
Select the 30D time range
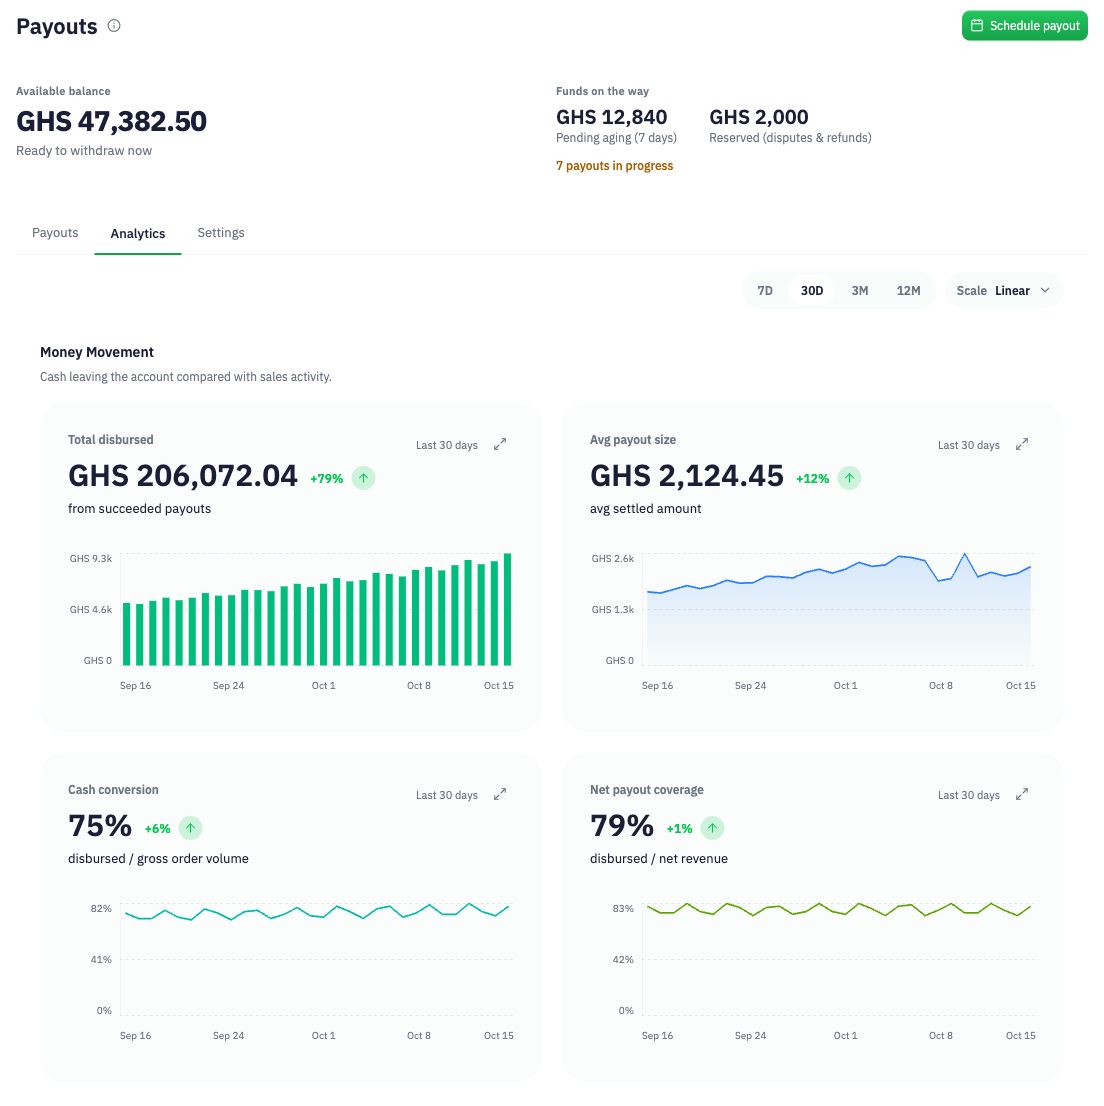click(x=812, y=291)
